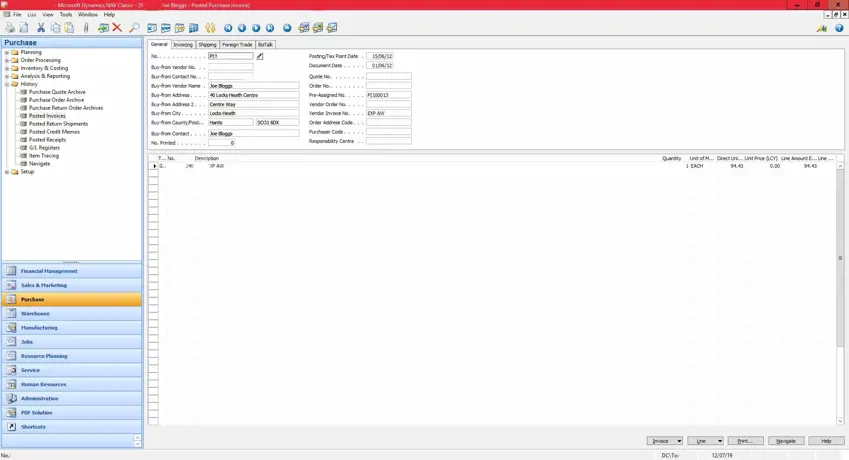Click the green Insert New icon

pos(103,28)
